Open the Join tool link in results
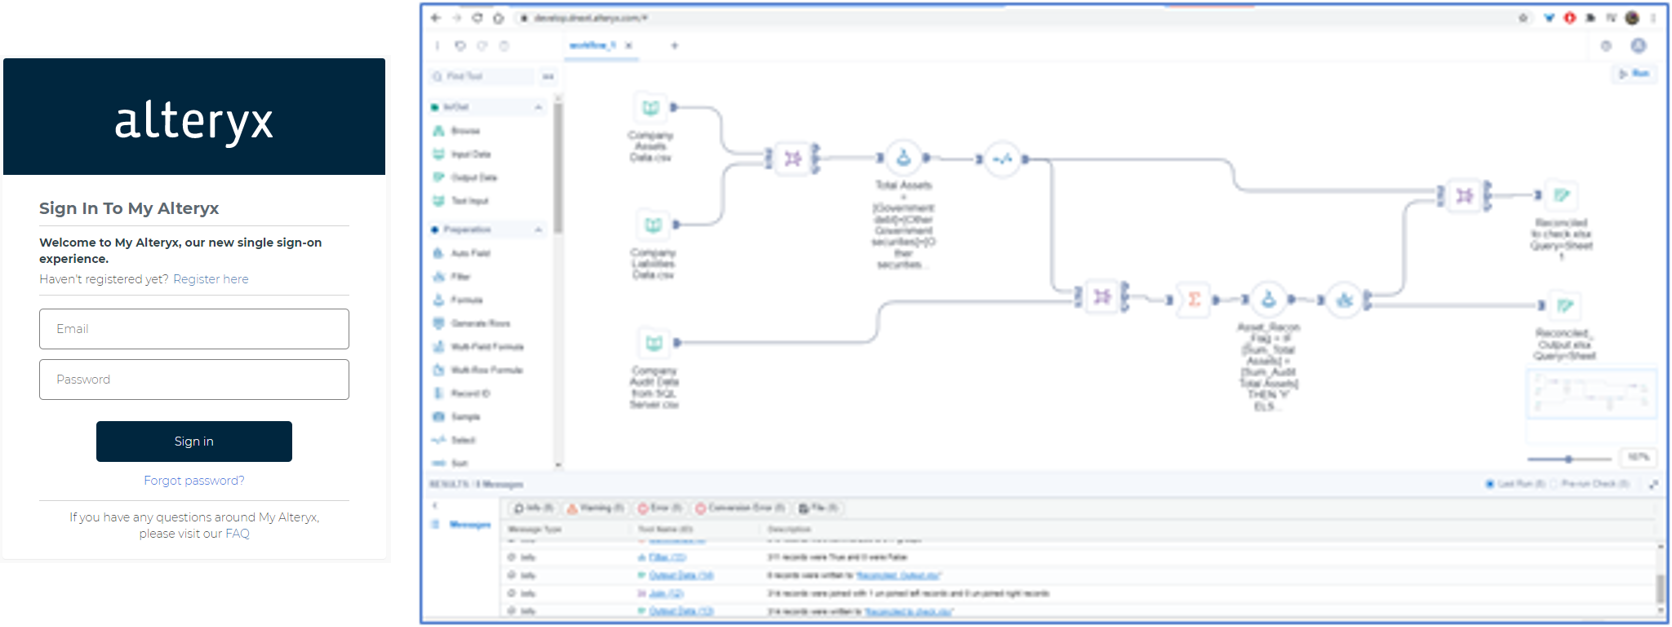Viewport: 1672px width, 627px height. click(666, 594)
